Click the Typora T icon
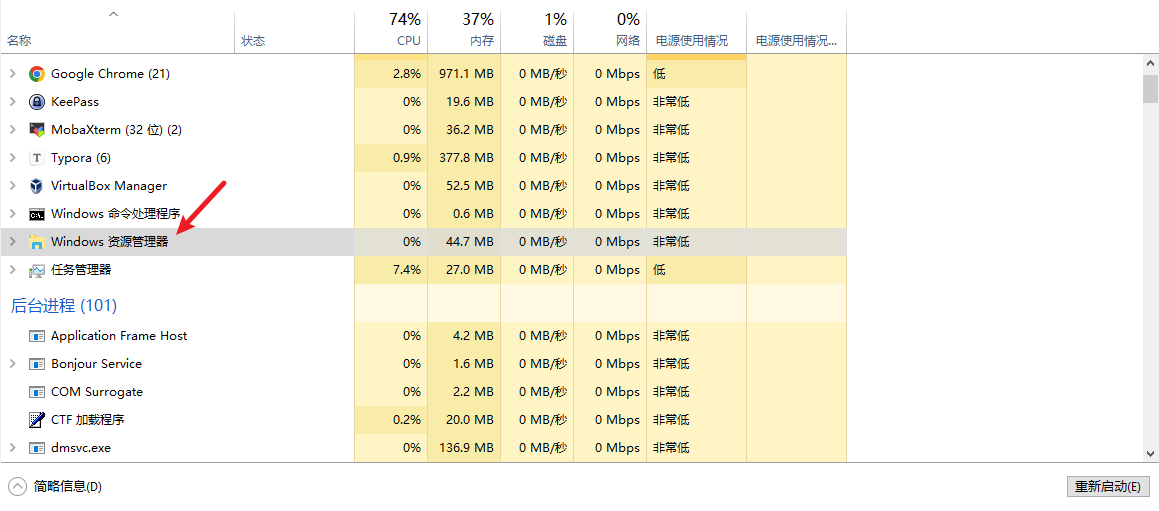1159x511 pixels. (x=37, y=158)
